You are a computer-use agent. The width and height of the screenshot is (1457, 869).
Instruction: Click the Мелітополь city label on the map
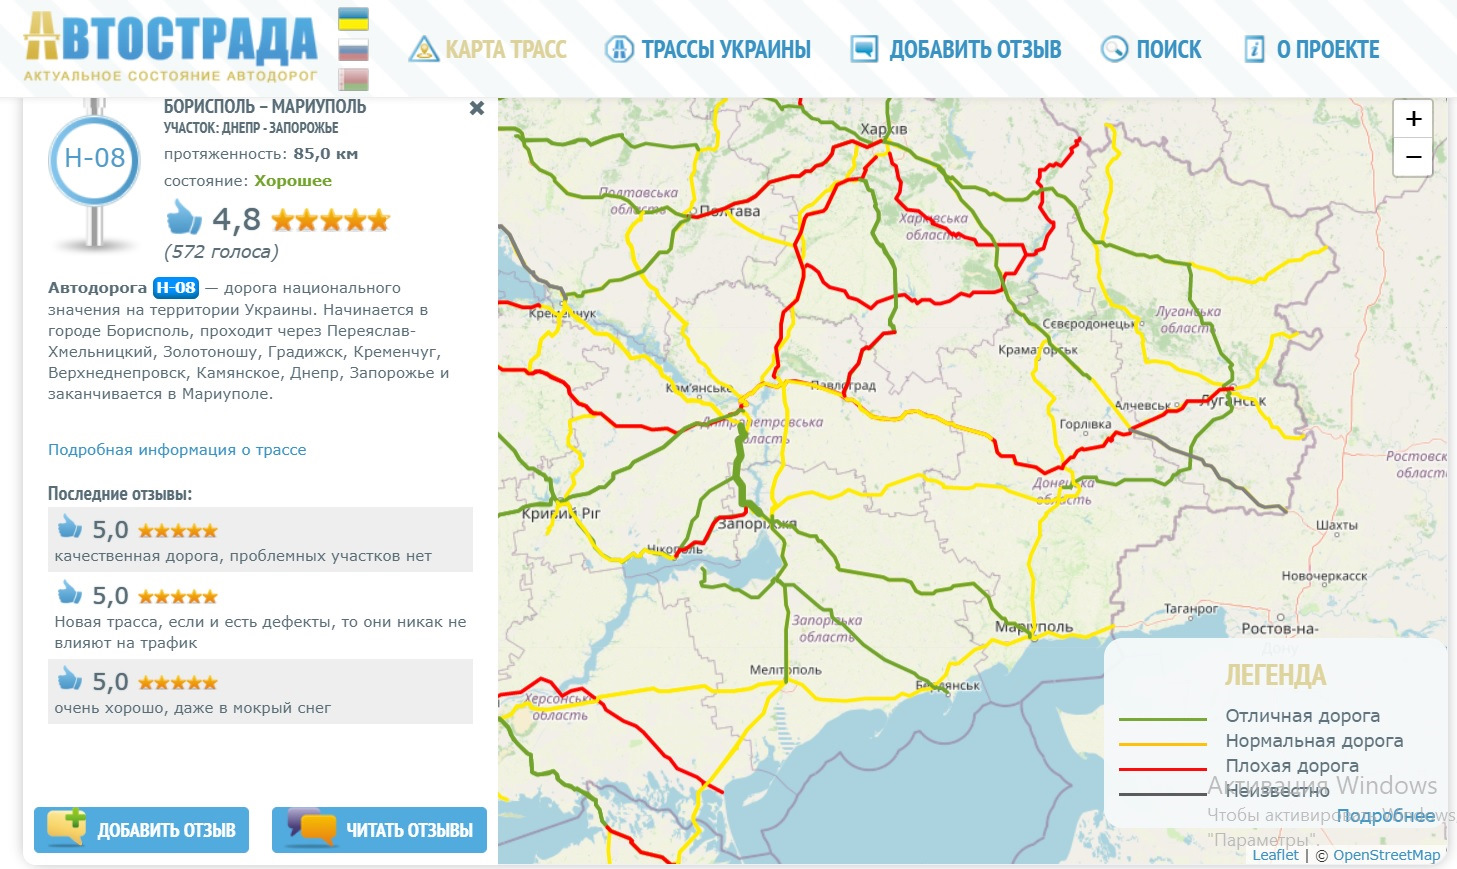click(786, 670)
